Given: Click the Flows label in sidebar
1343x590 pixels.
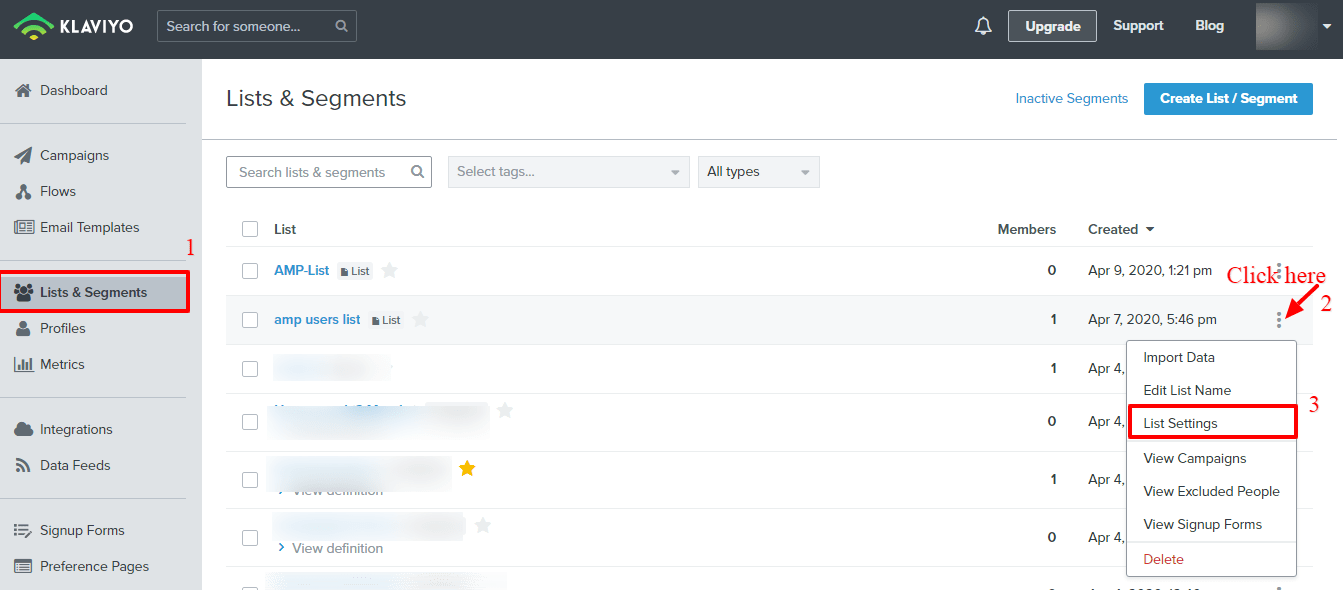Looking at the screenshot, I should [x=58, y=191].
